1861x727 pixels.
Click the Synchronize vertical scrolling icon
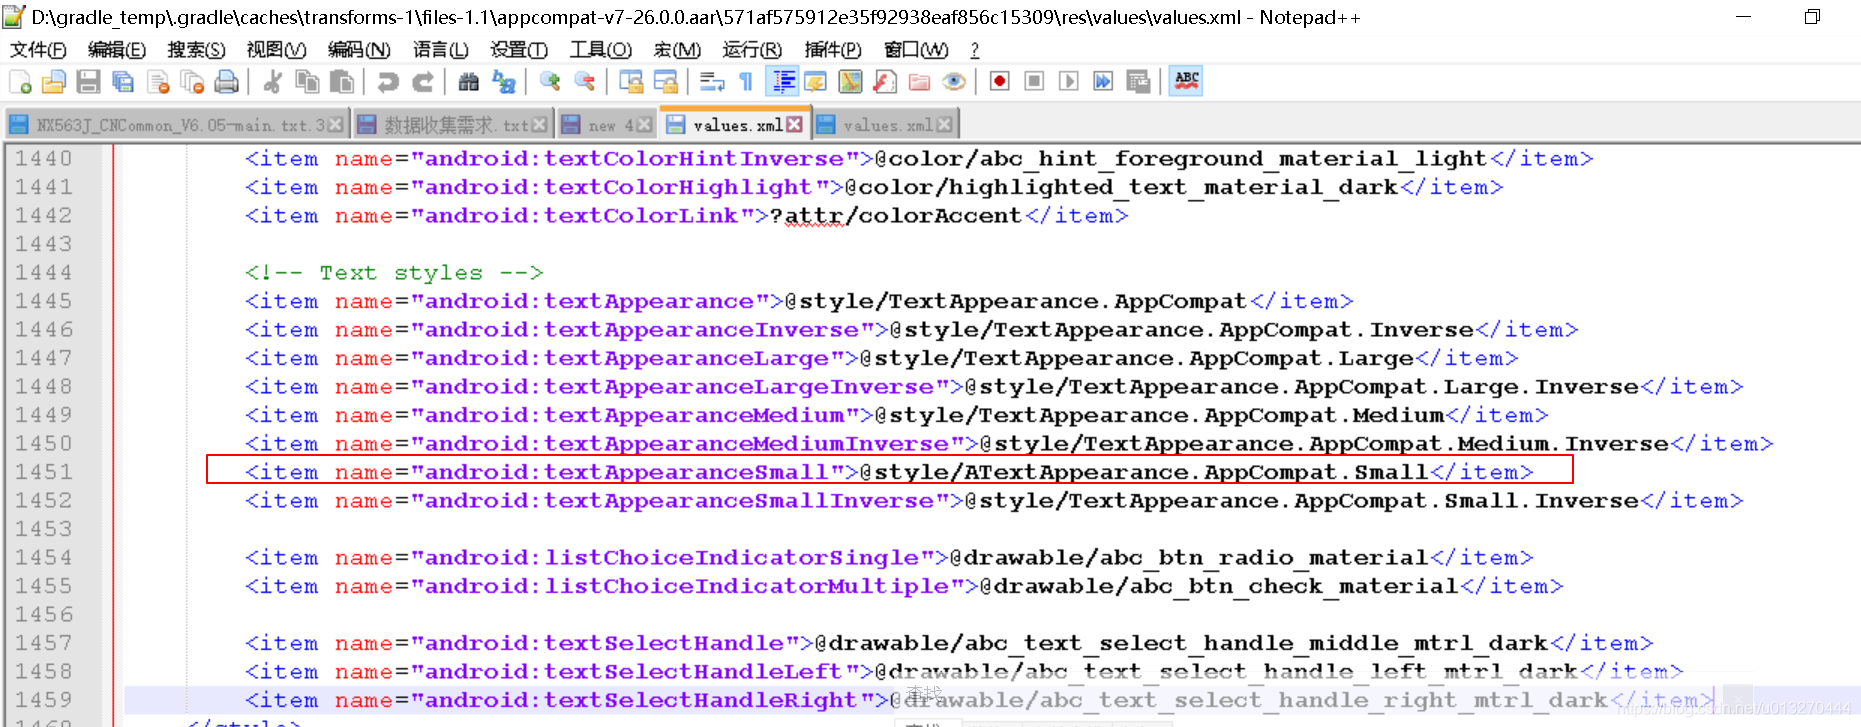(x=630, y=82)
